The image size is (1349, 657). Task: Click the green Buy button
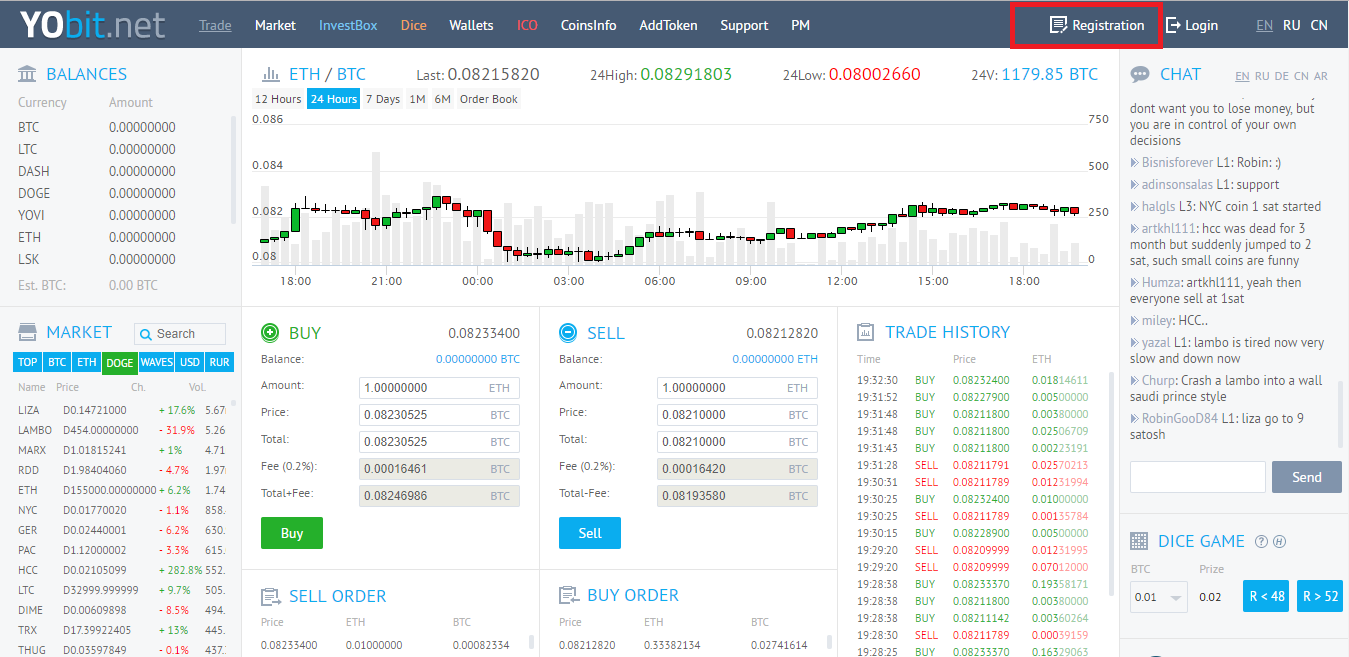292,533
